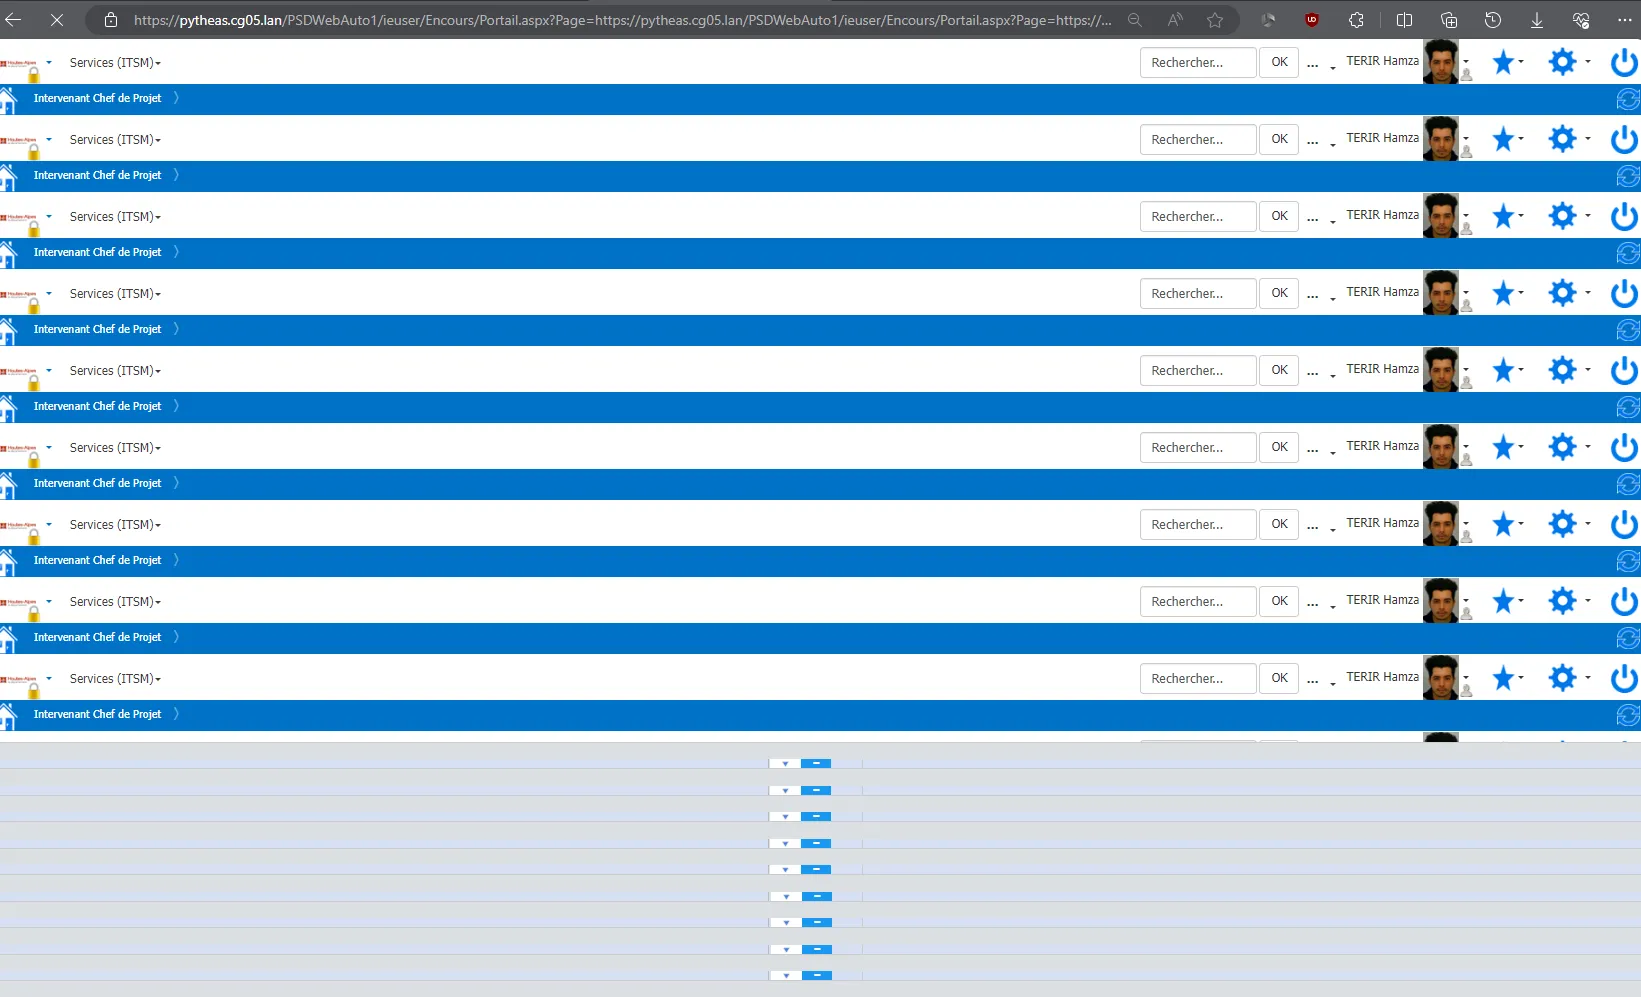The image size is (1641, 997).
Task: Log out with the topmost blue power icon
Action: (x=1624, y=63)
